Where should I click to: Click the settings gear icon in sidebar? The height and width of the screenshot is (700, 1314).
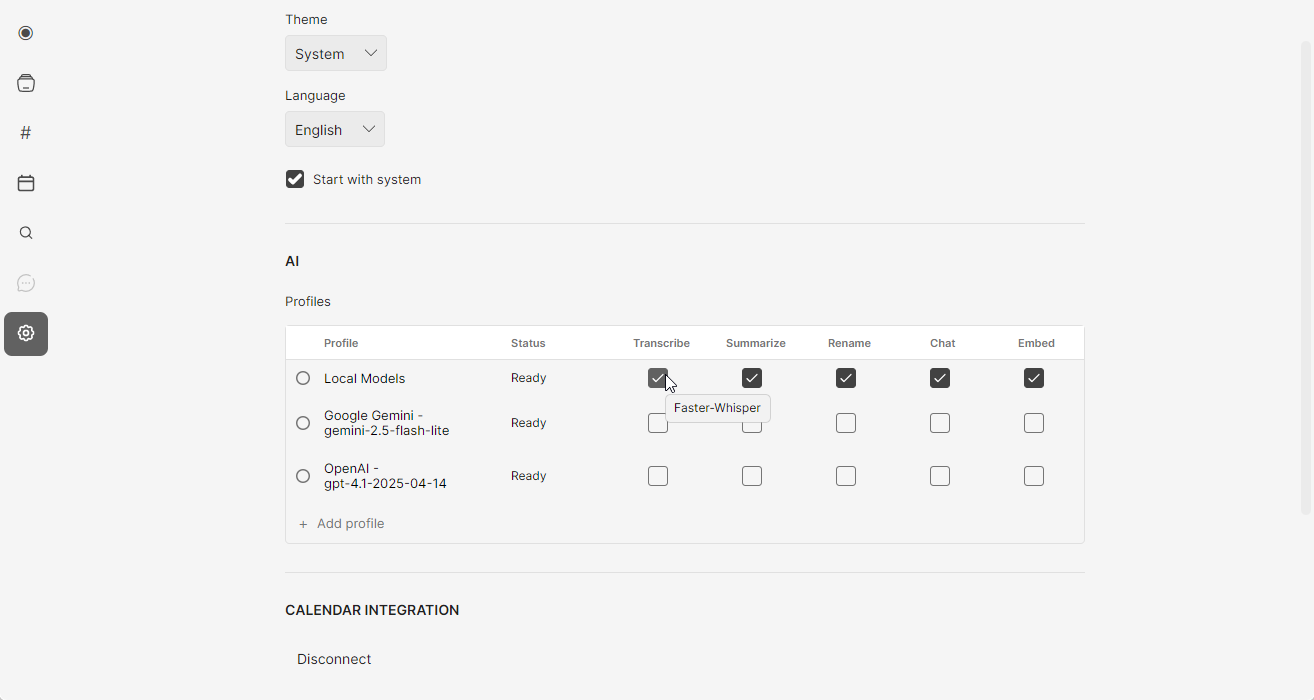pyautogui.click(x=26, y=333)
